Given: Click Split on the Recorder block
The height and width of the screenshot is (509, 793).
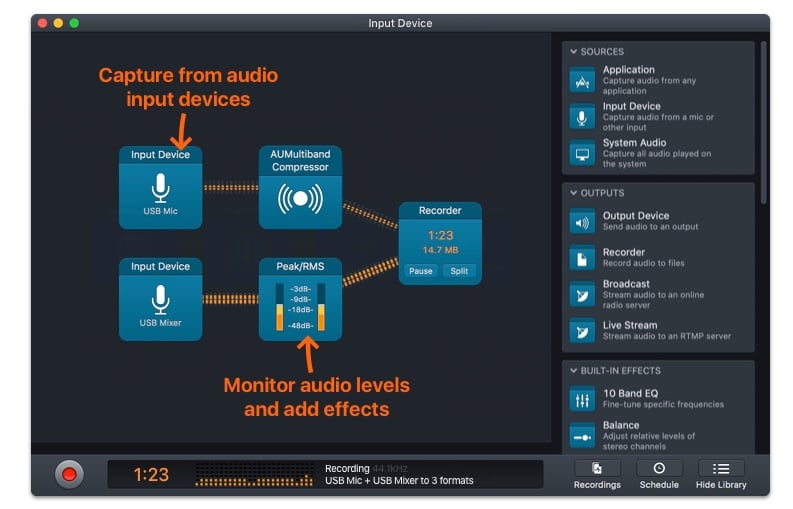Looking at the screenshot, I should (x=459, y=271).
